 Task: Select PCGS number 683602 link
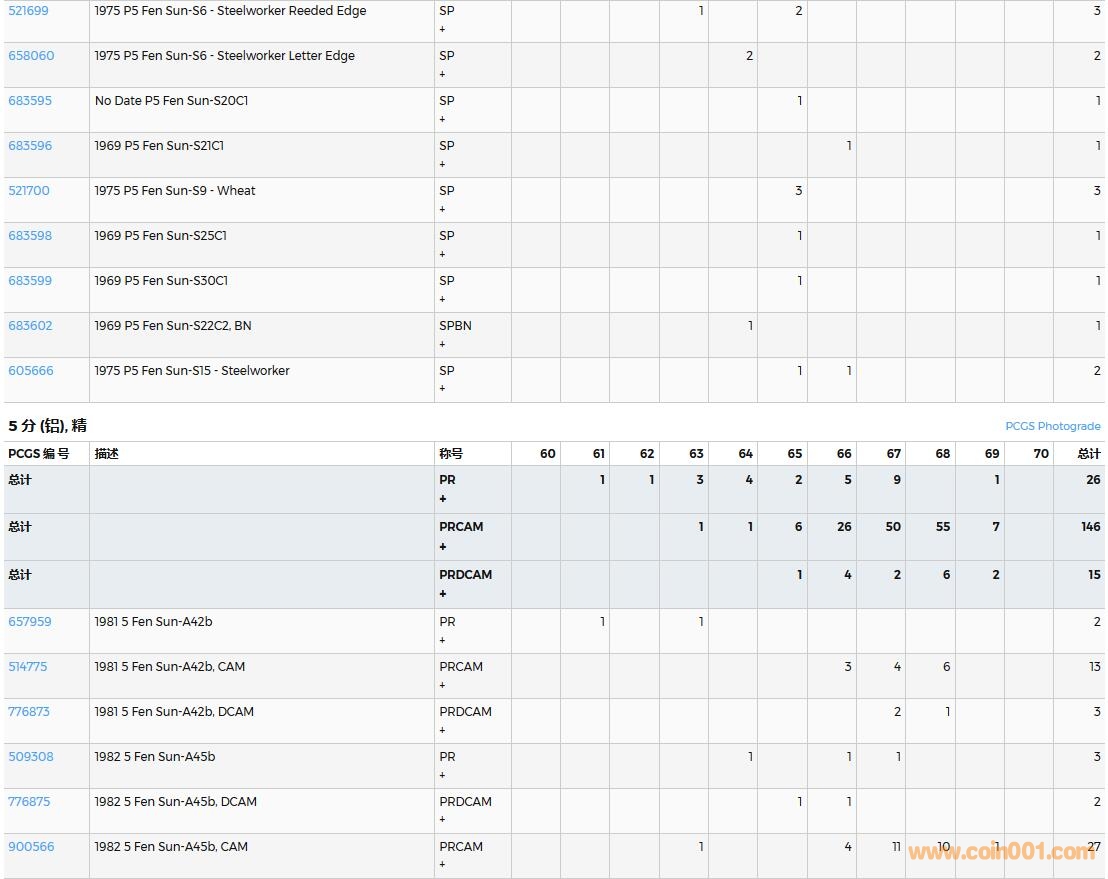pyautogui.click(x=30, y=326)
